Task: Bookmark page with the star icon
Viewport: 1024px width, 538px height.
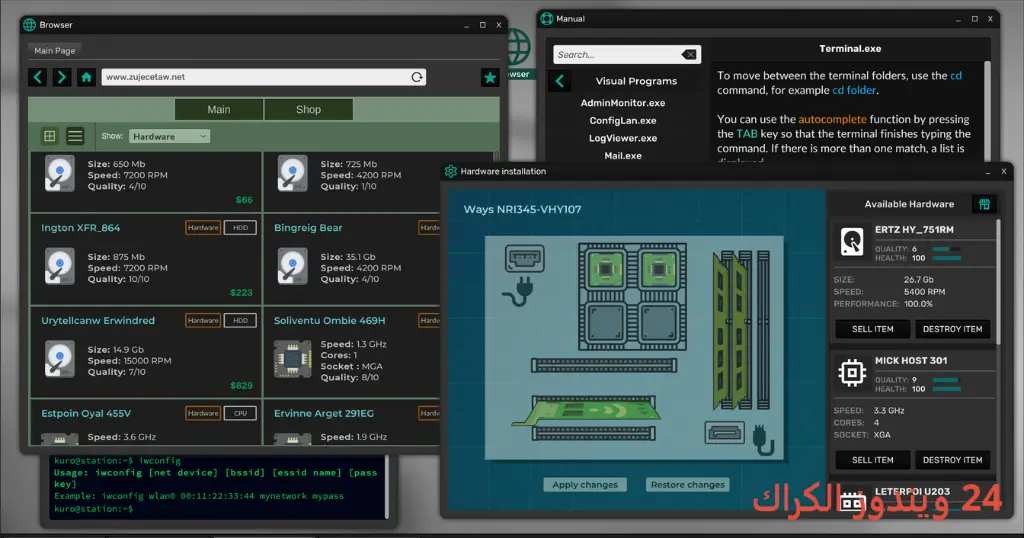Action: (490, 78)
